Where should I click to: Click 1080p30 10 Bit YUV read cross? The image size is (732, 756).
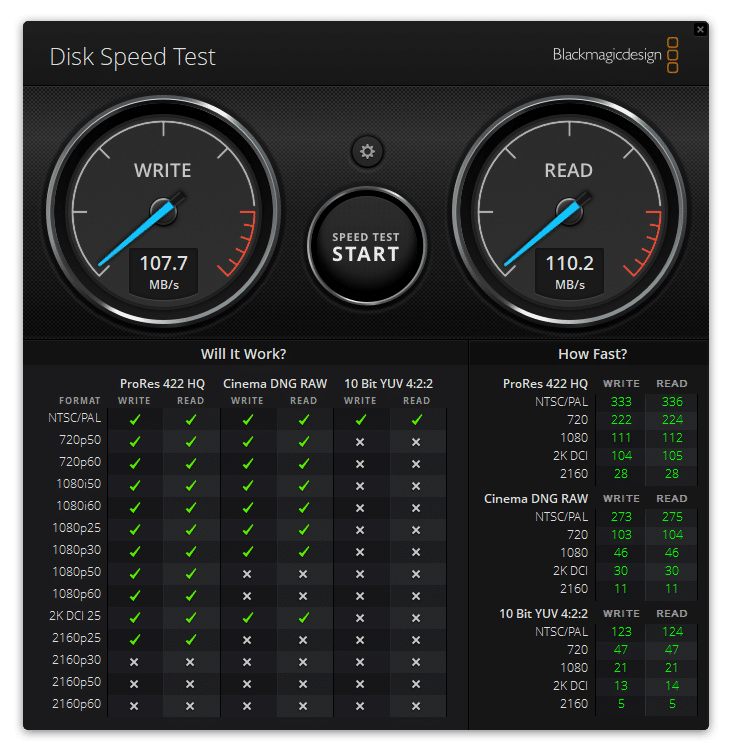point(416,552)
